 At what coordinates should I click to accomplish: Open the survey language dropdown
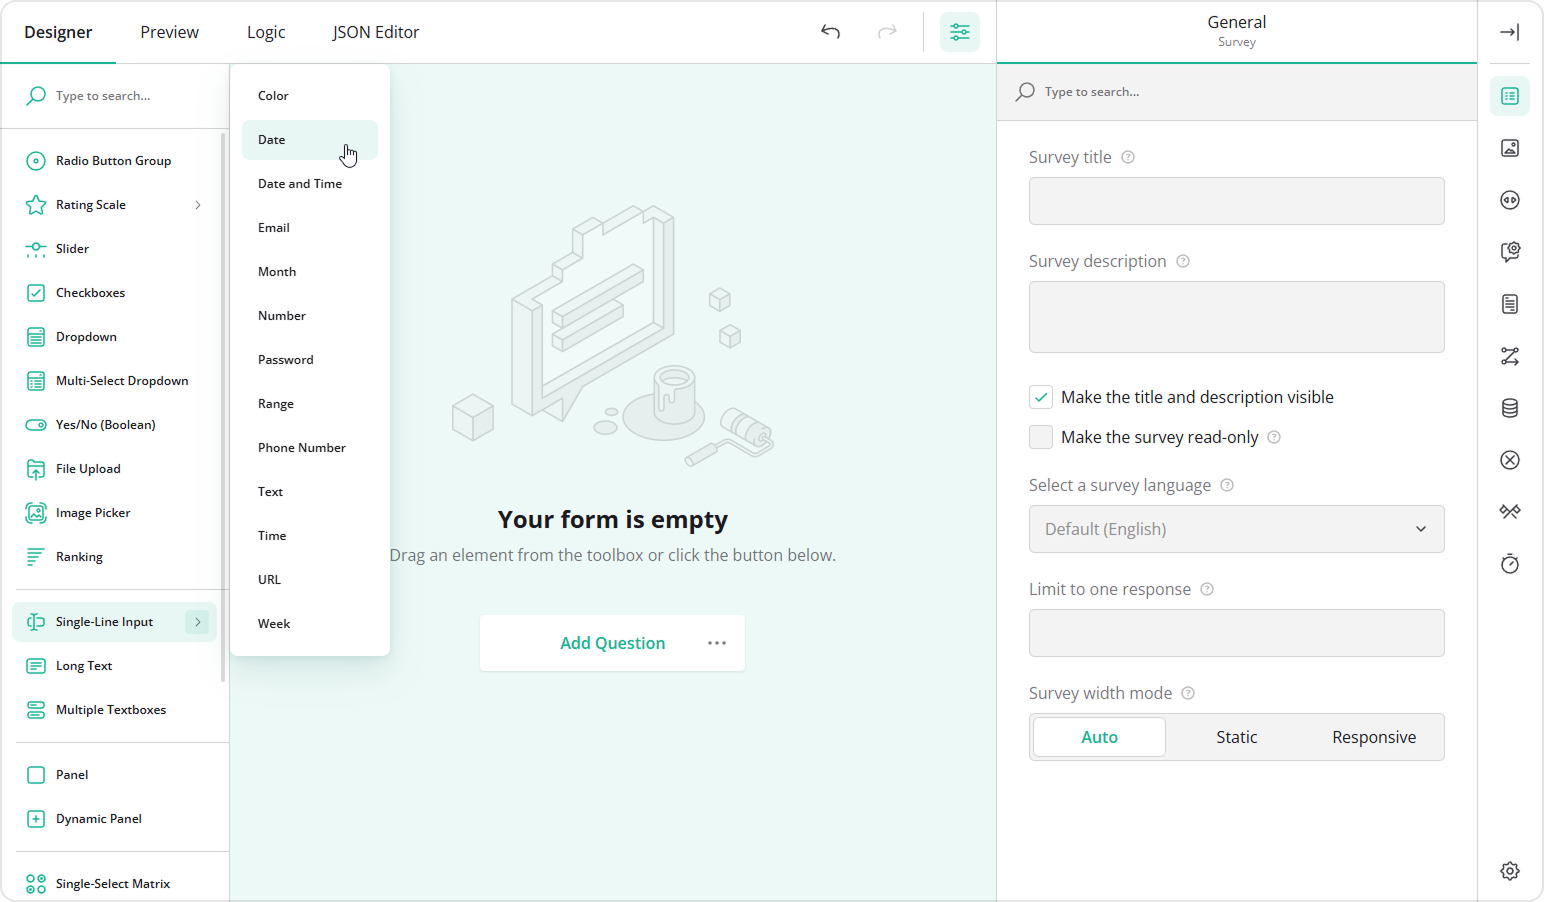pyautogui.click(x=1236, y=529)
